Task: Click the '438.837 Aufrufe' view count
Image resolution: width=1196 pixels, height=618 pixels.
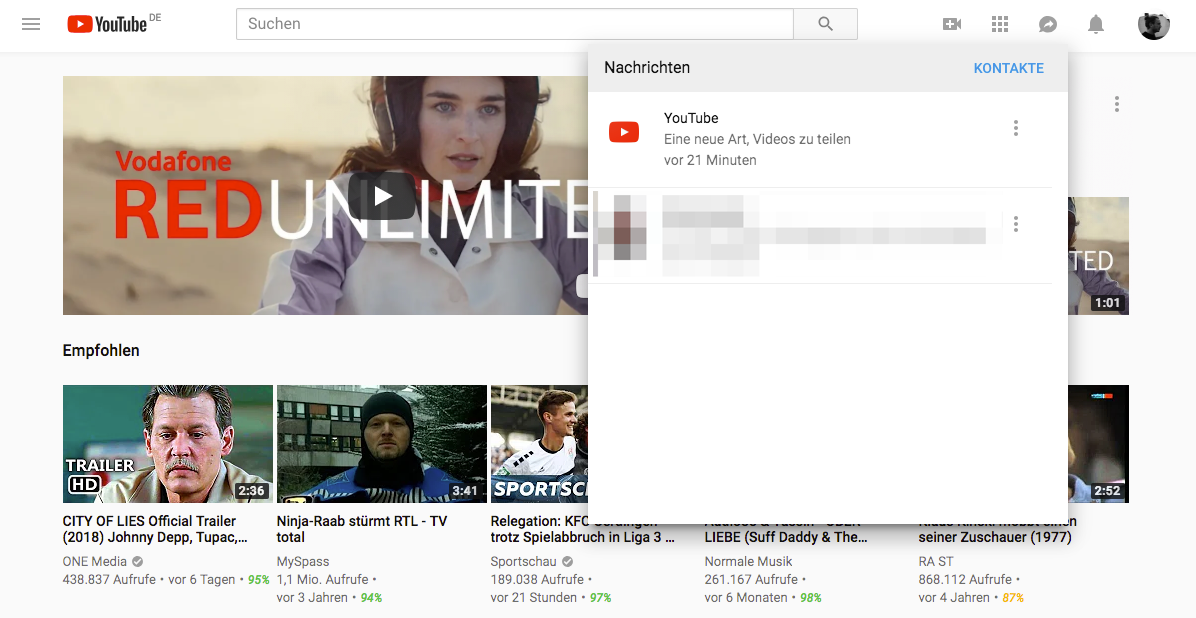Action: pyautogui.click(x=109, y=580)
